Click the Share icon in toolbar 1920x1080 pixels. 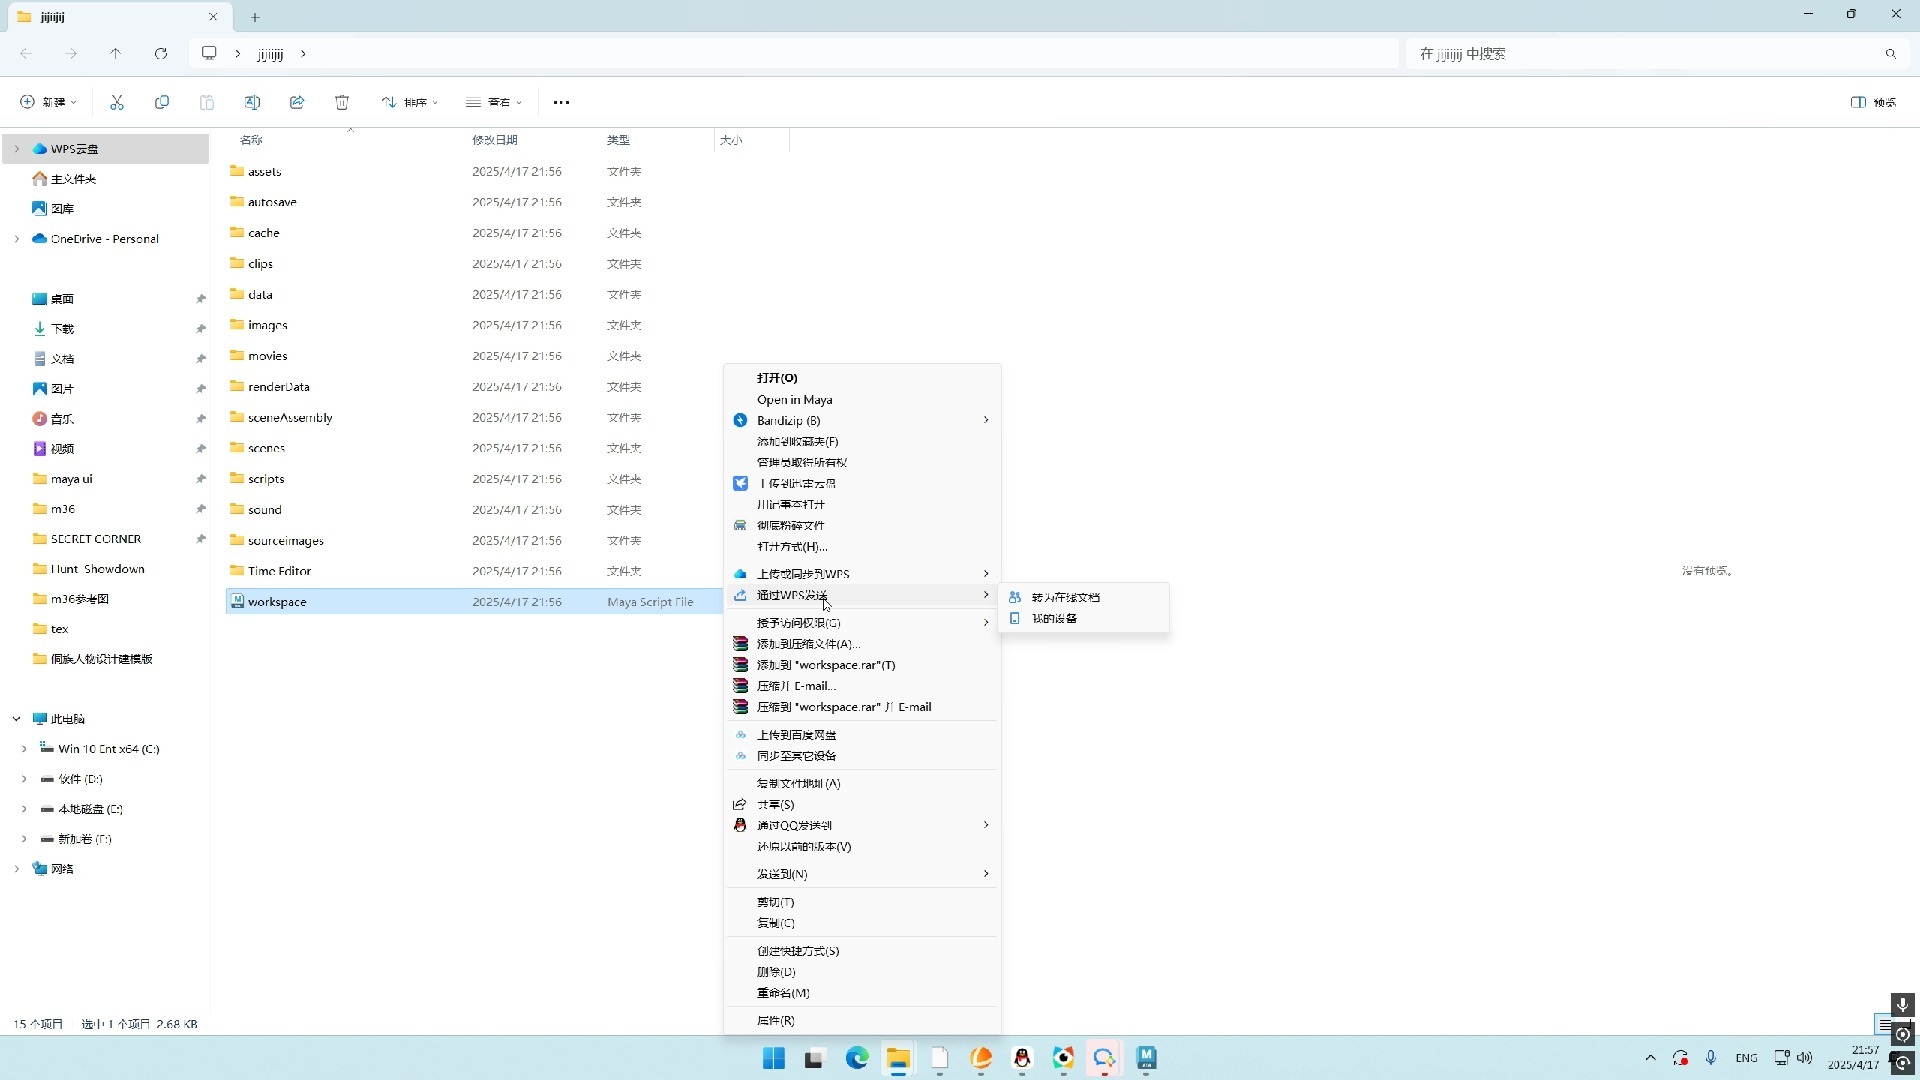click(x=297, y=102)
